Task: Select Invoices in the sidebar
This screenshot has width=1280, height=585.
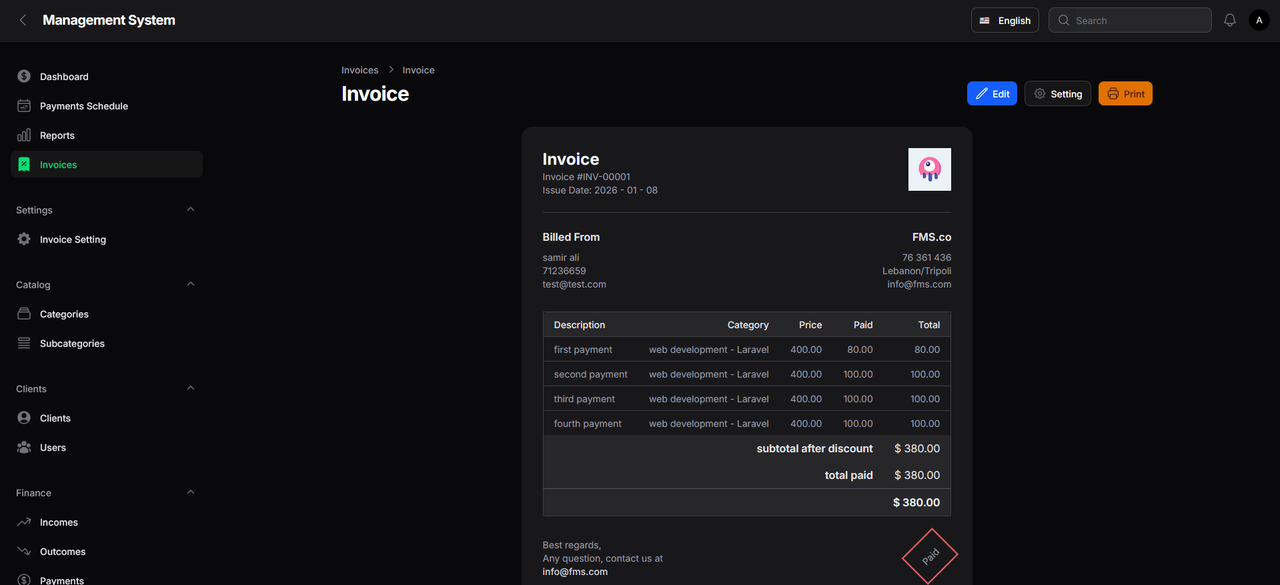Action: pyautogui.click(x=107, y=164)
